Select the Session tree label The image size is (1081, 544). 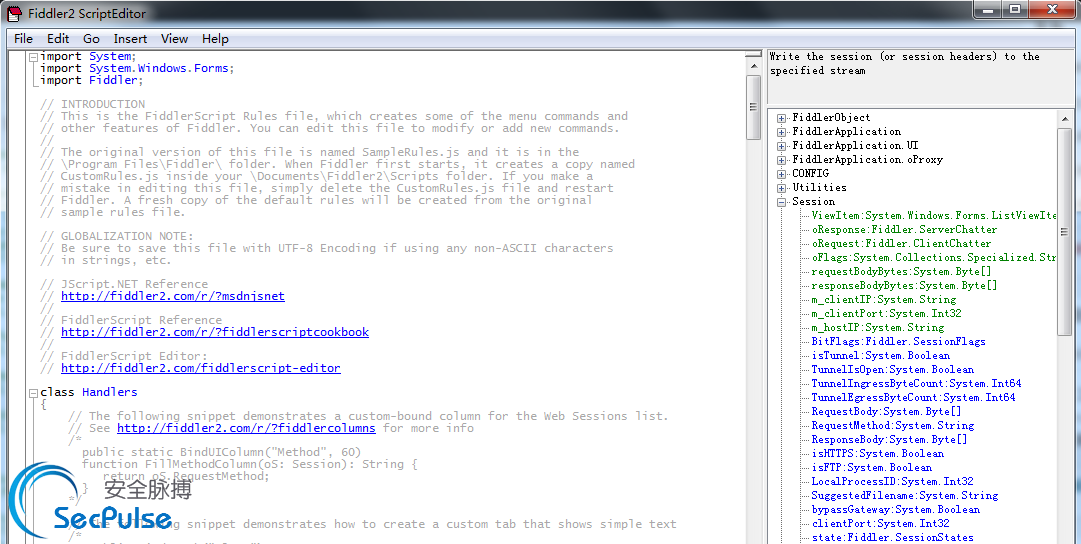click(814, 201)
